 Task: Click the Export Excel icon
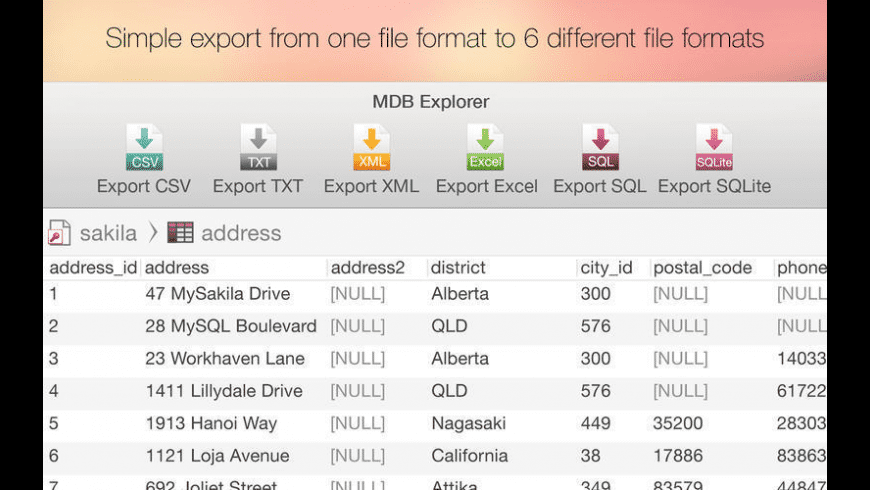click(x=485, y=147)
